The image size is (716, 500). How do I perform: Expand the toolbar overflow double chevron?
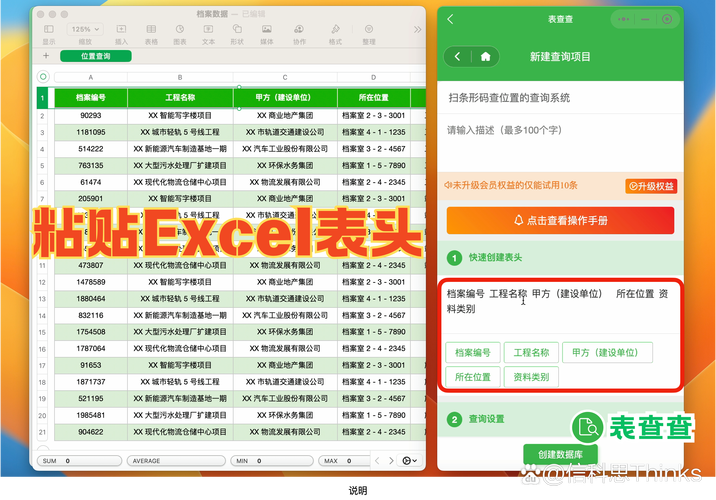pyautogui.click(x=417, y=30)
